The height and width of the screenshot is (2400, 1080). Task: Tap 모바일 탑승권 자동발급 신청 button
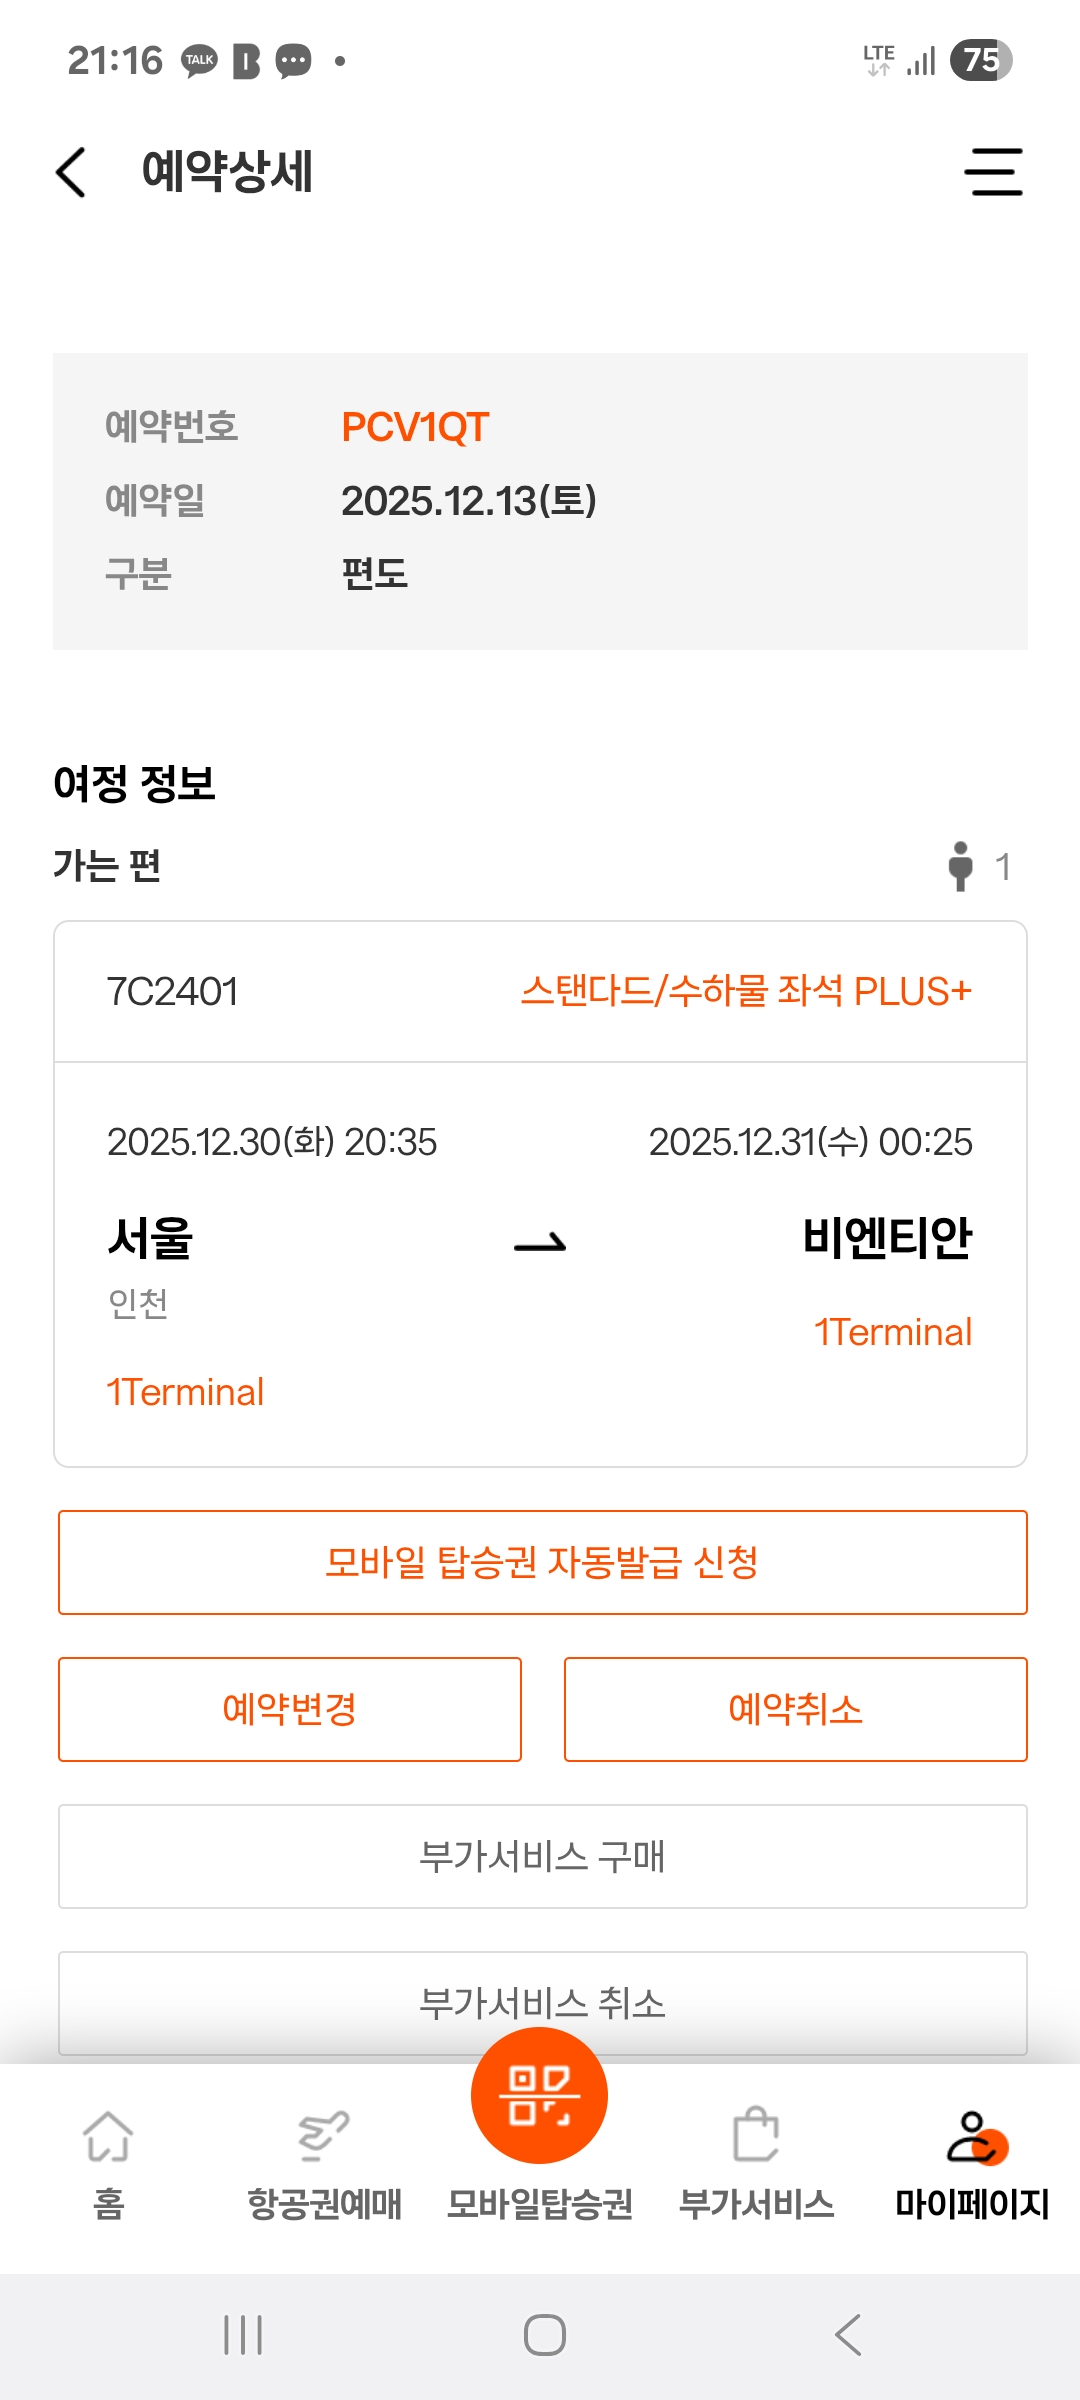click(x=542, y=1562)
